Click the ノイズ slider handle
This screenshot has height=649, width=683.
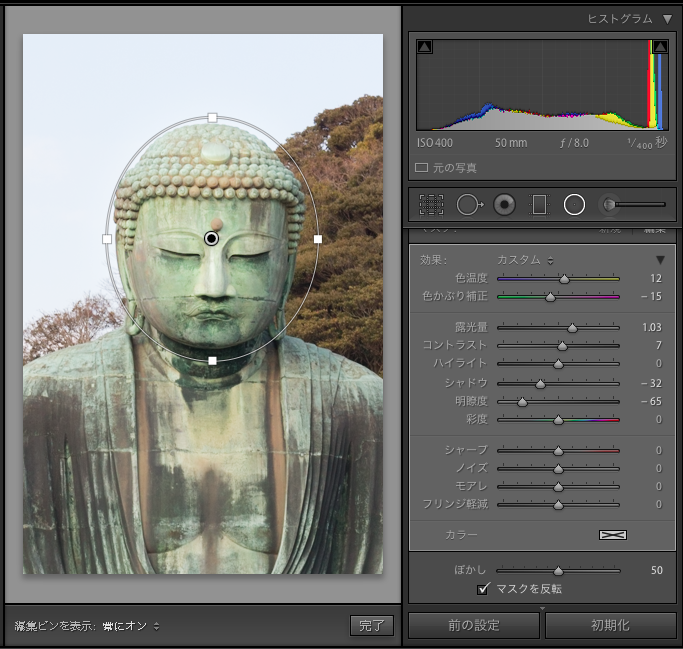coord(558,469)
